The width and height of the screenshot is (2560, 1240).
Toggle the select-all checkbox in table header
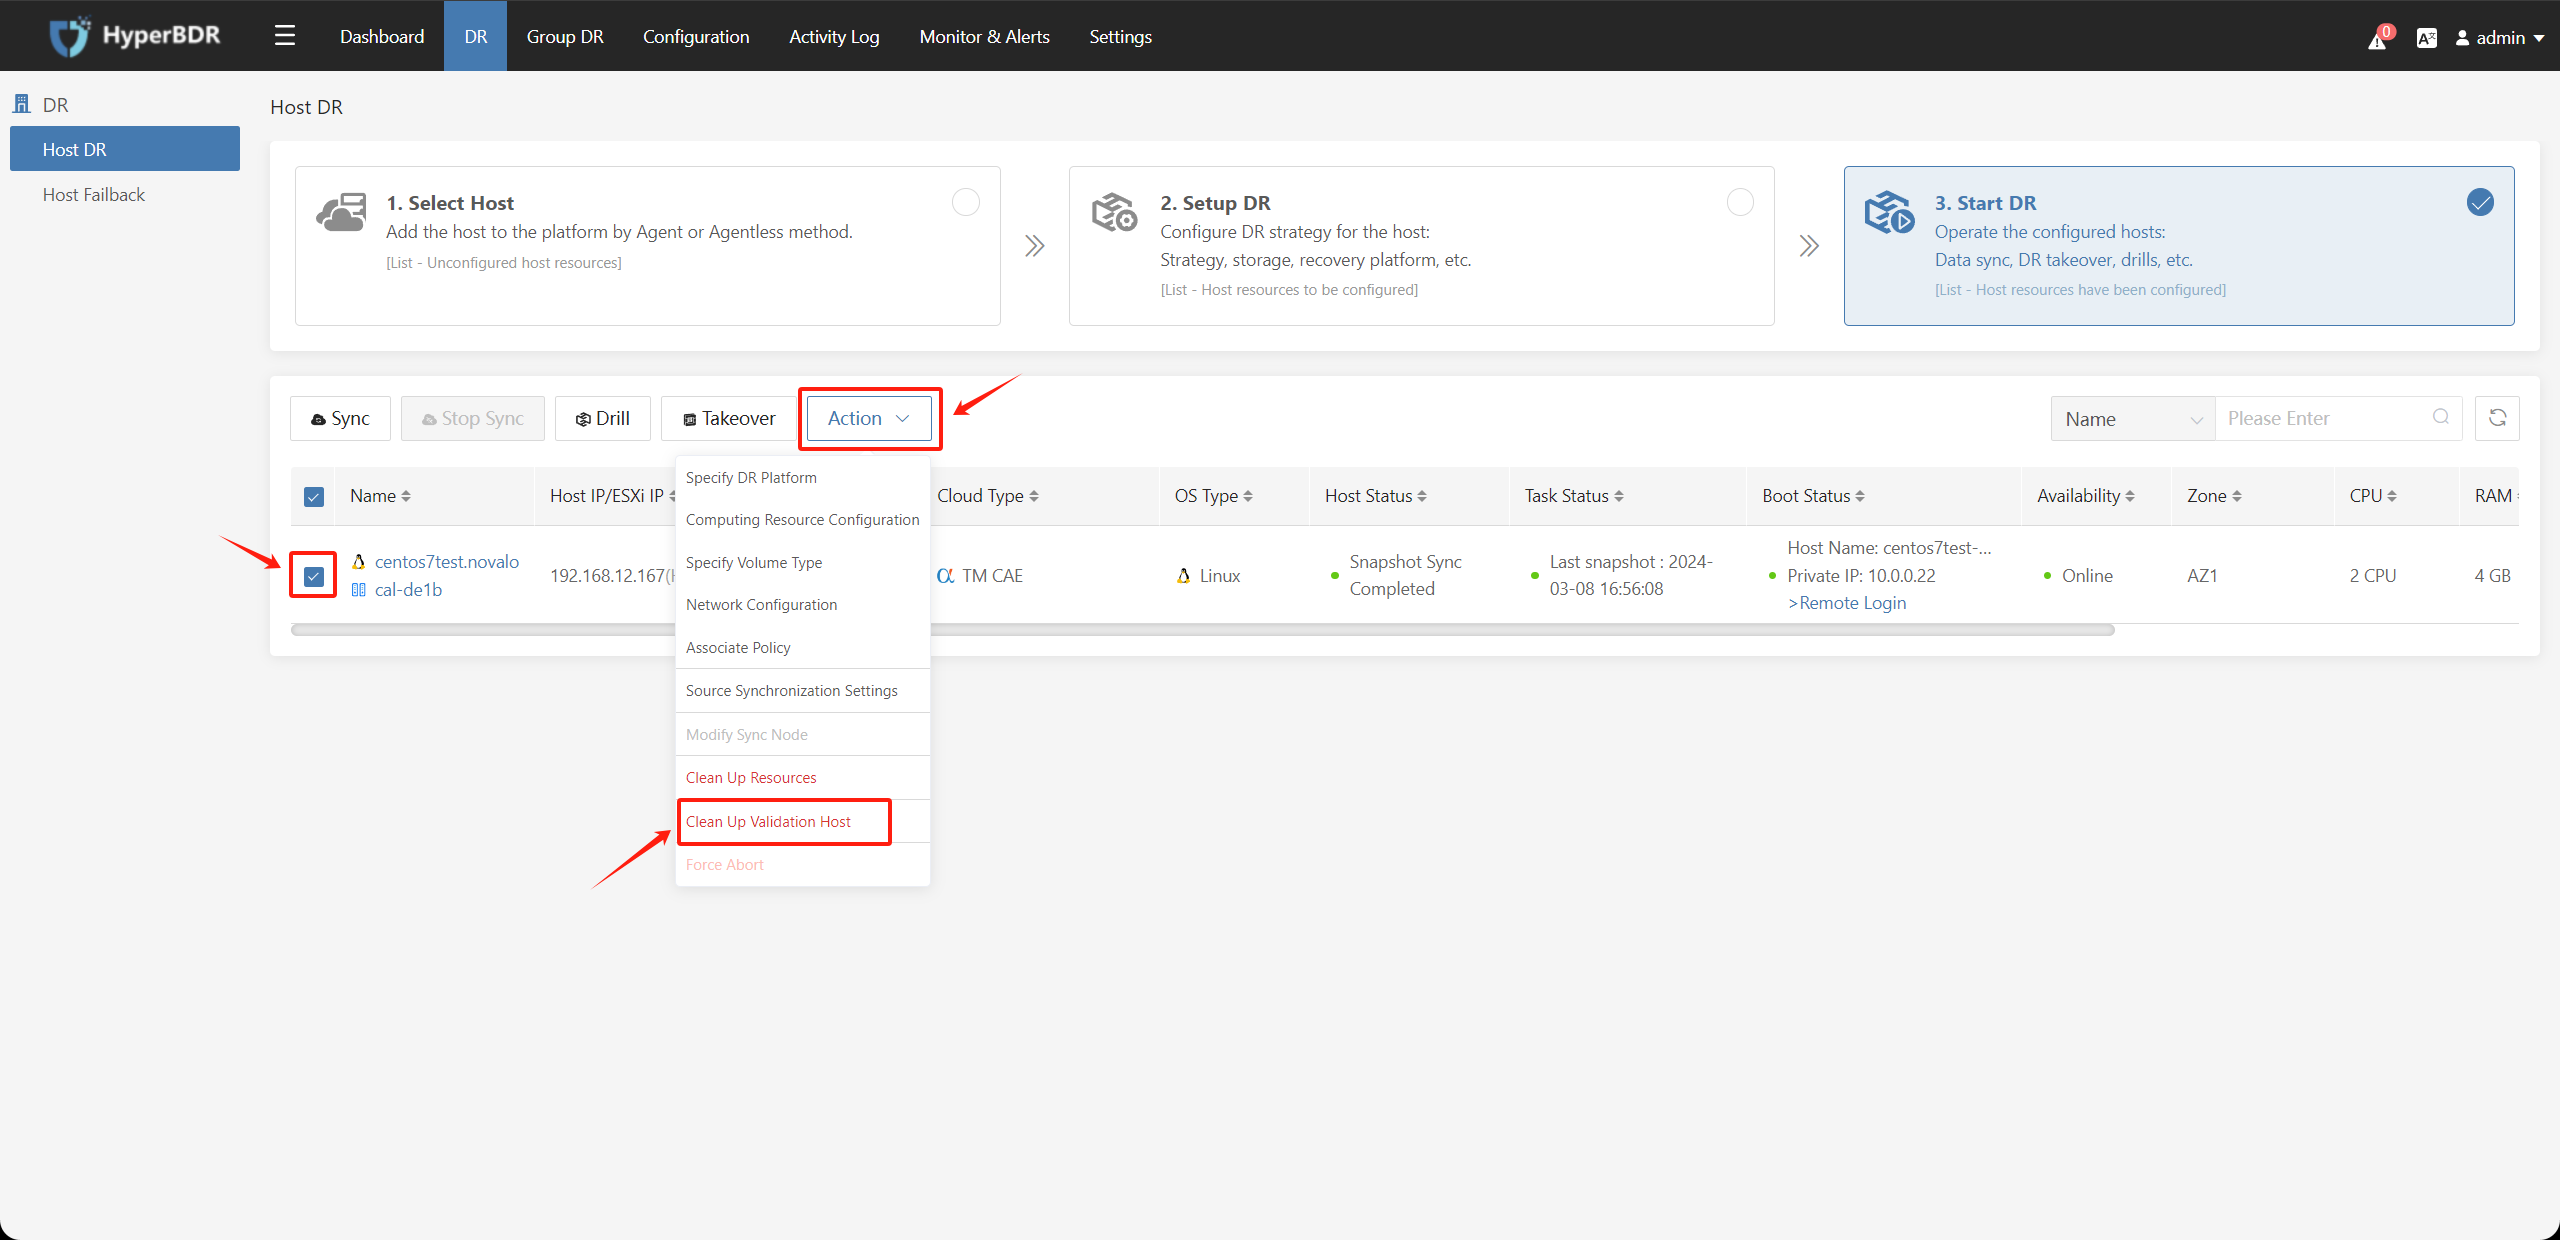tap(314, 497)
